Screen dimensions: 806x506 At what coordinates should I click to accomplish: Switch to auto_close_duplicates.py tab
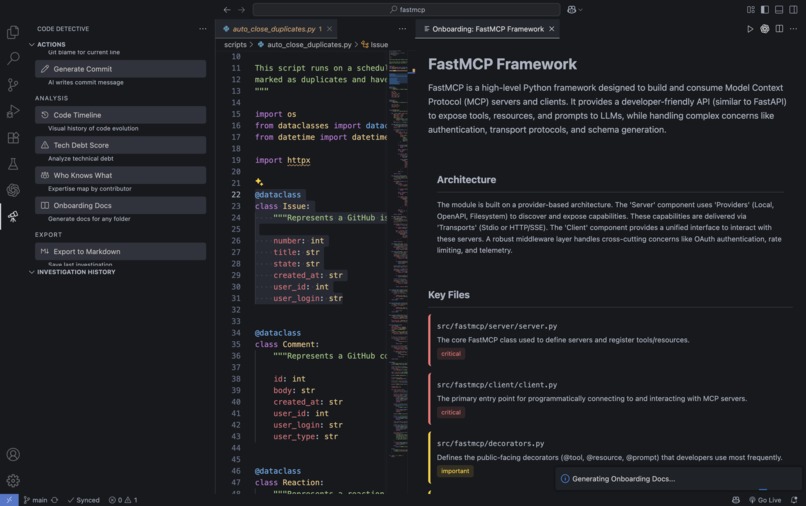(273, 29)
